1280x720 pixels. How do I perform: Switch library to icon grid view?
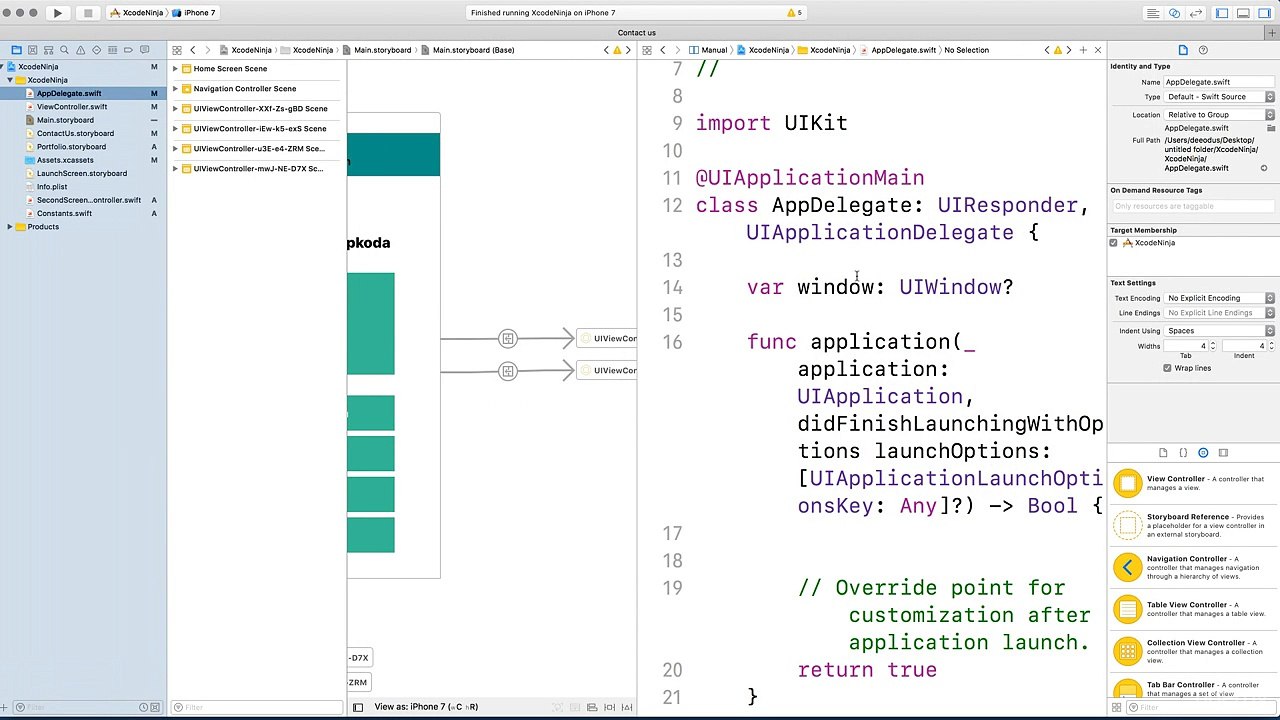(1117, 708)
